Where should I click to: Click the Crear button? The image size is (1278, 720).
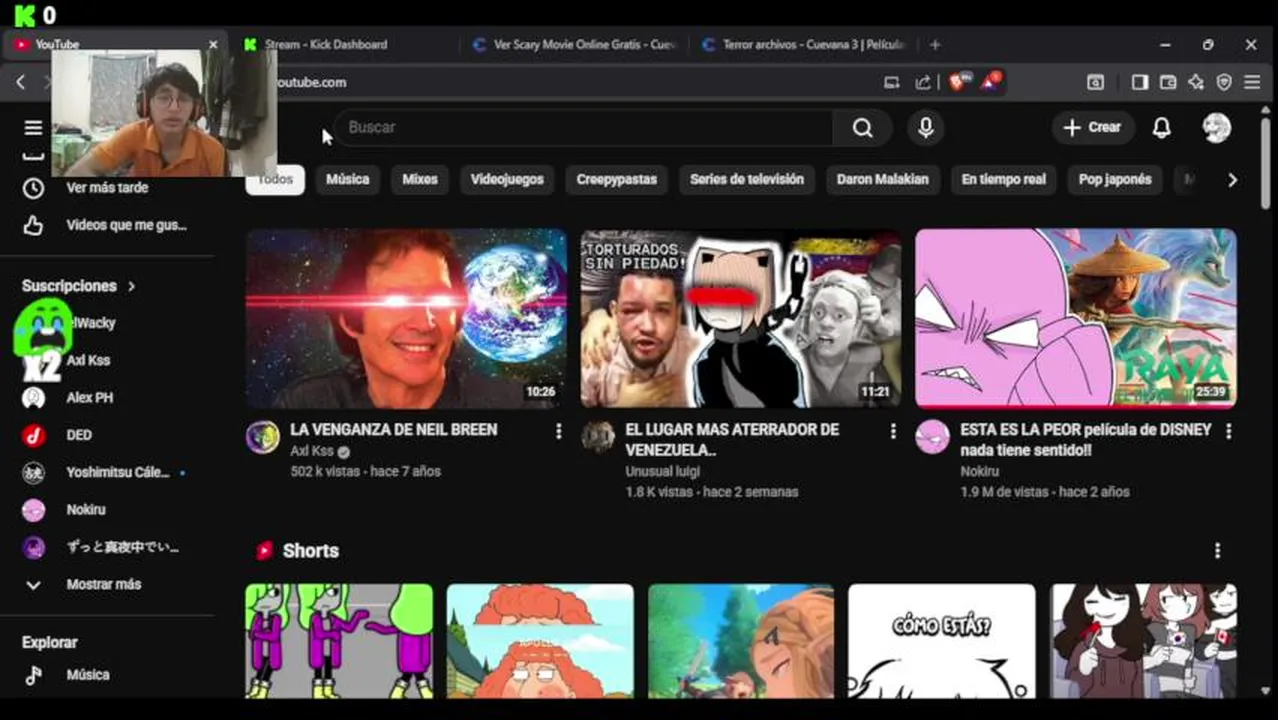(1092, 127)
